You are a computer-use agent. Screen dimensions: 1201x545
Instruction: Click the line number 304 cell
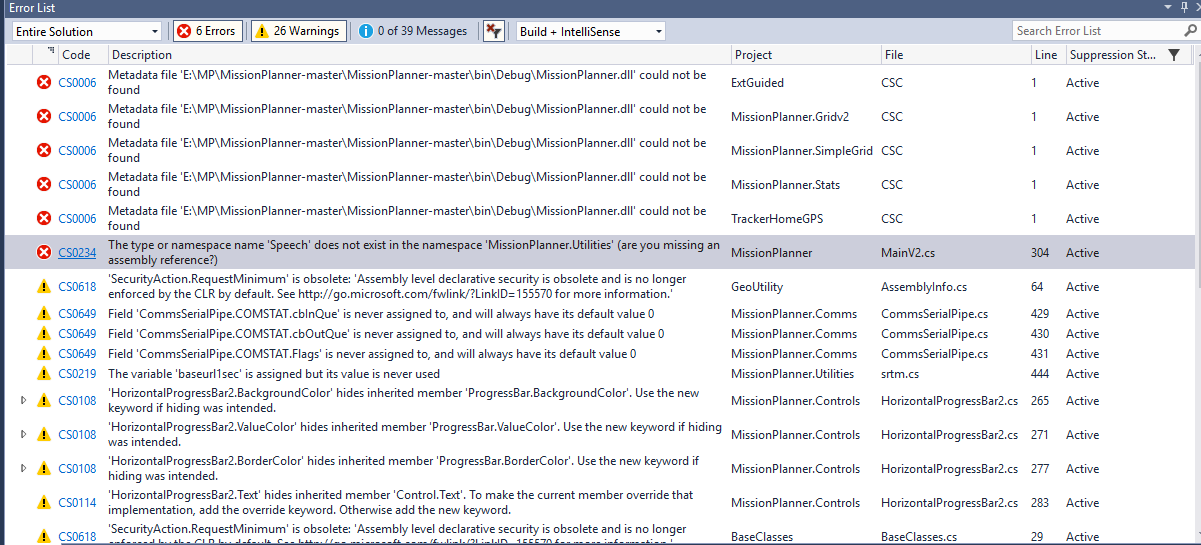(1040, 253)
